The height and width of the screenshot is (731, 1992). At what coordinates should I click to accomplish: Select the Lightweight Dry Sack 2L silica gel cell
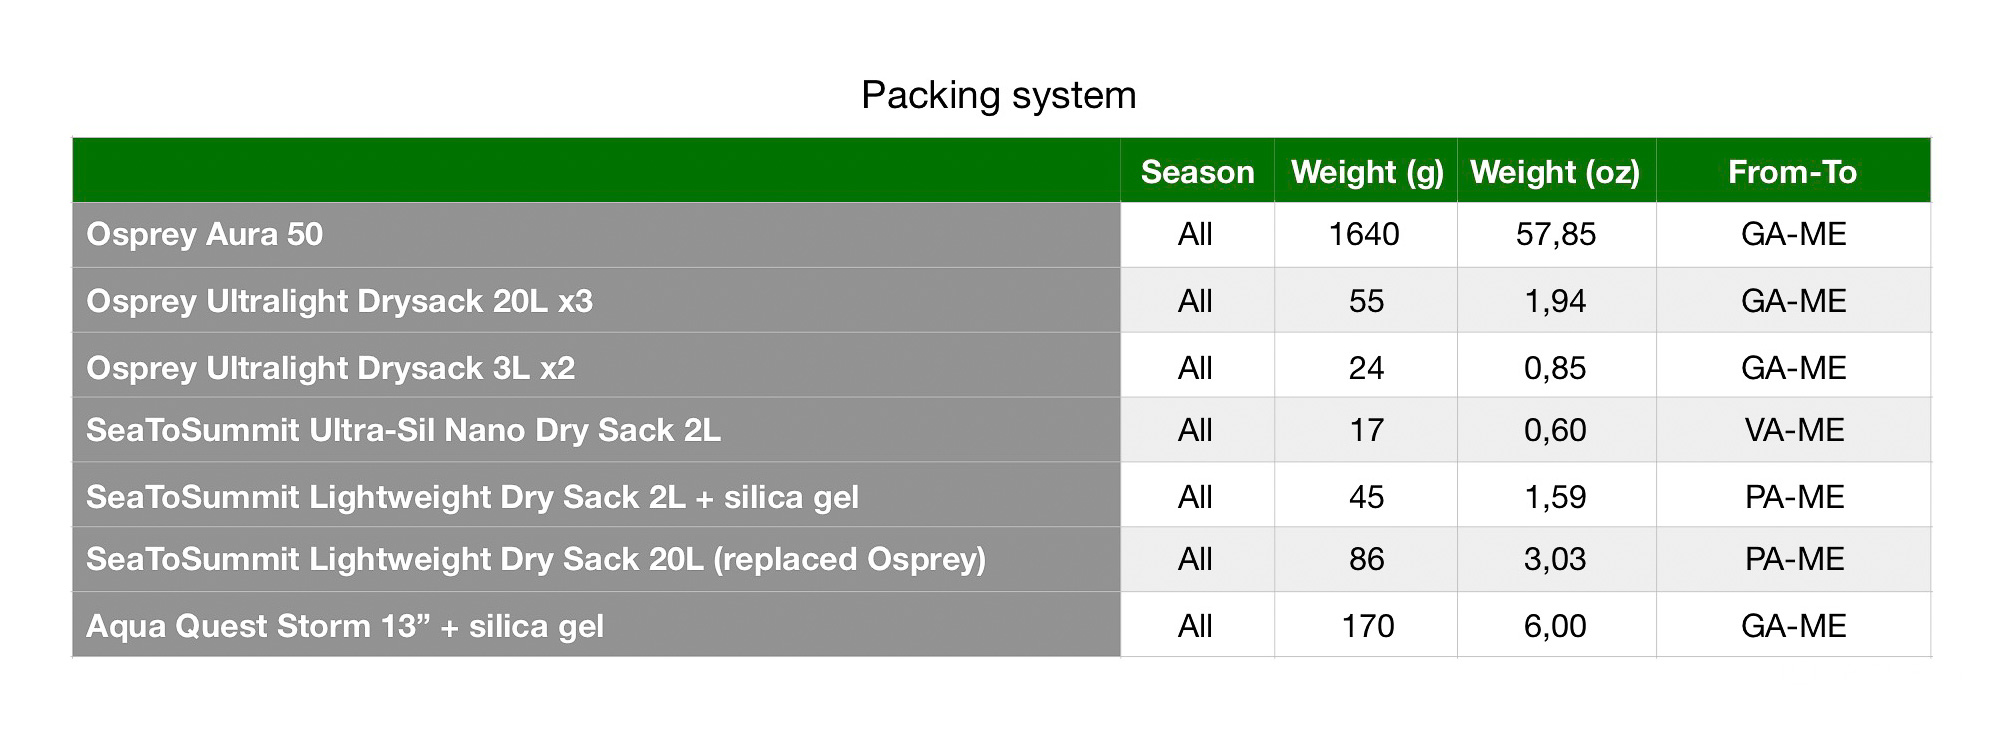click(596, 495)
